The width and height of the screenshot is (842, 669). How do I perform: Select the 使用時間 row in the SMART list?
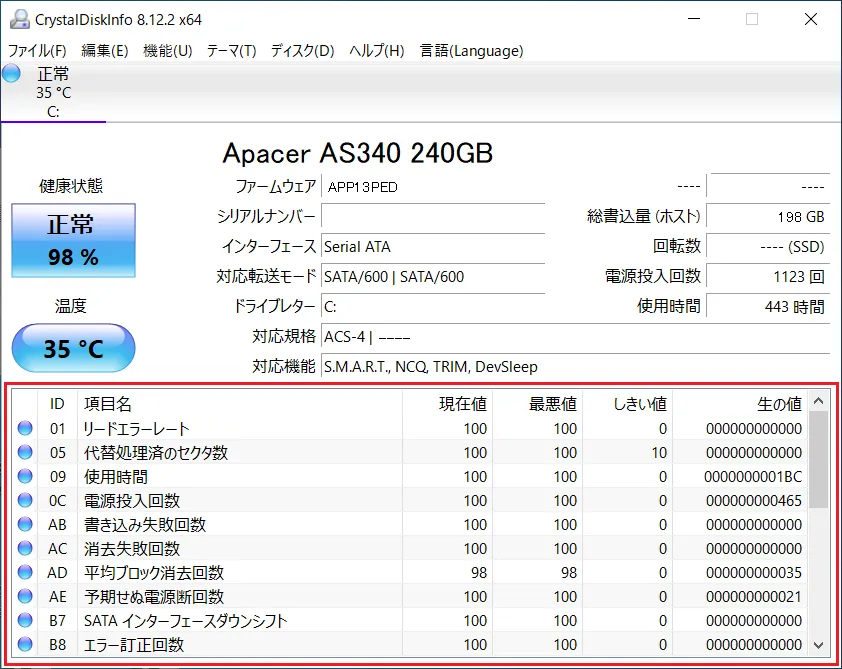409,476
